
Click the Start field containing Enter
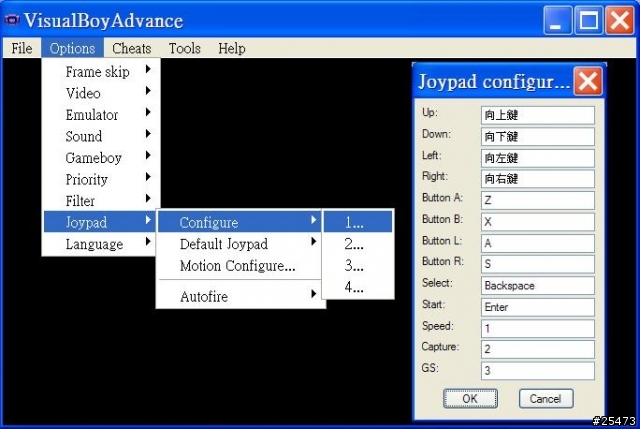click(x=538, y=307)
